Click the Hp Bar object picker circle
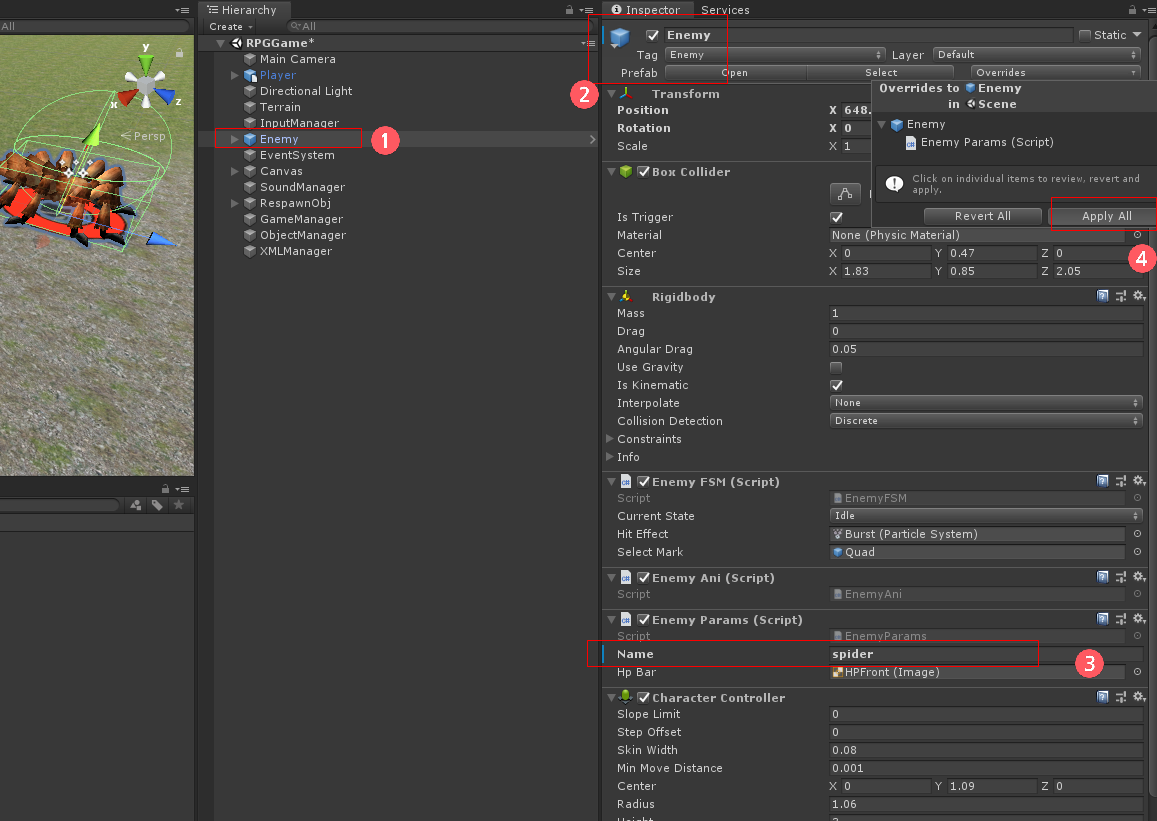This screenshot has width=1157, height=821. 1137,672
